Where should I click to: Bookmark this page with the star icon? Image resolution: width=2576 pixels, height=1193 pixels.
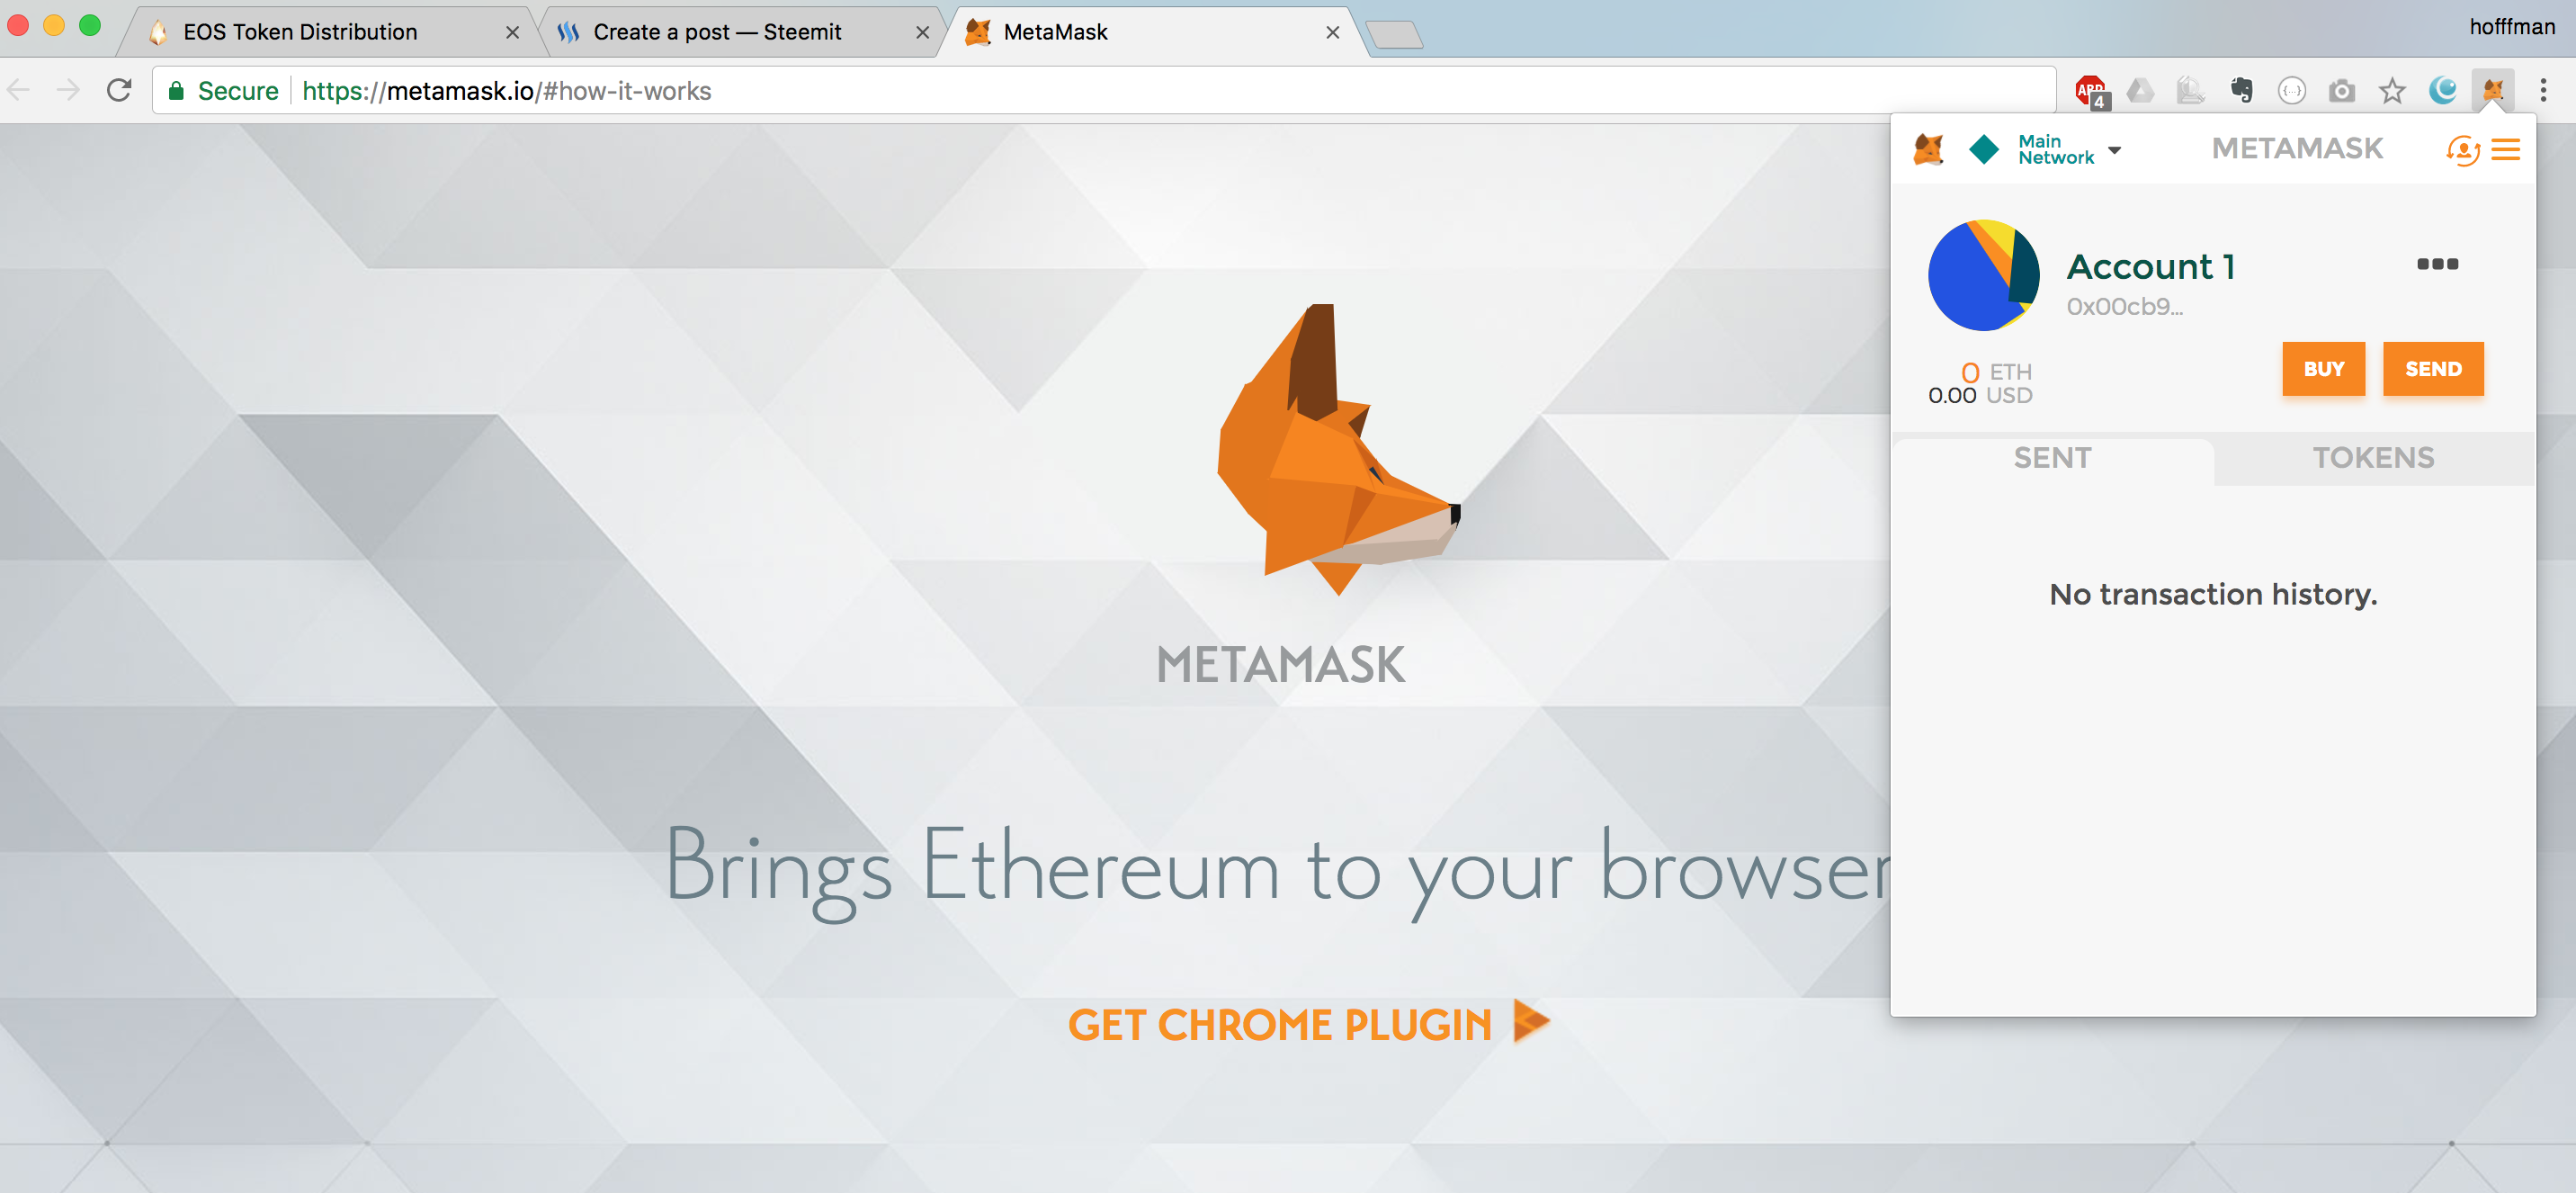coord(2392,91)
